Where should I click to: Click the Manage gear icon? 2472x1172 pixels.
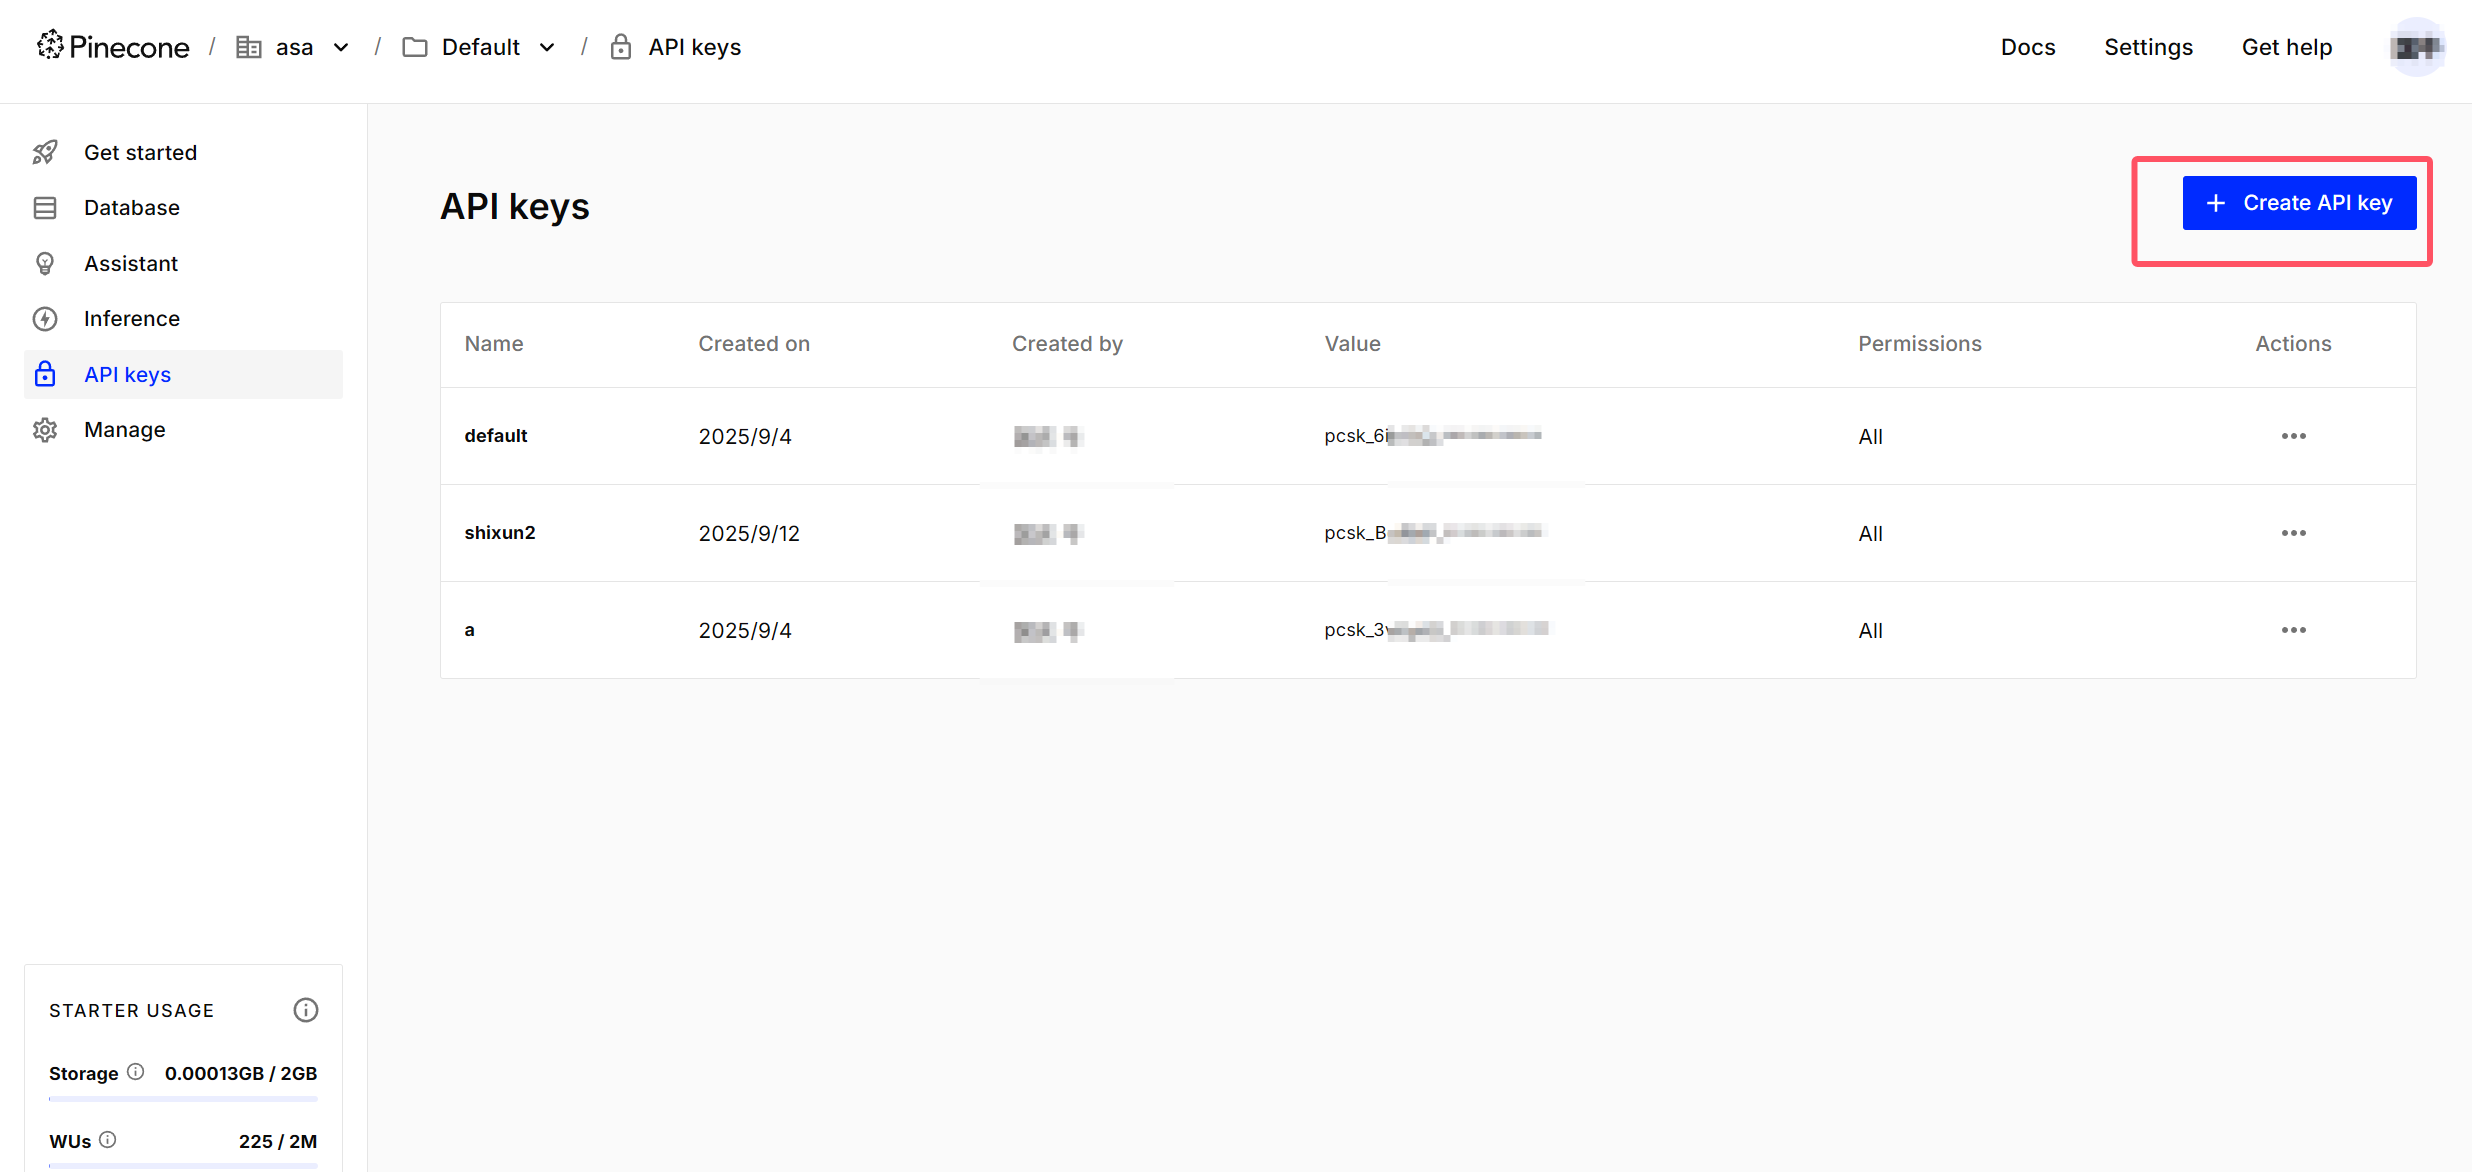click(45, 430)
